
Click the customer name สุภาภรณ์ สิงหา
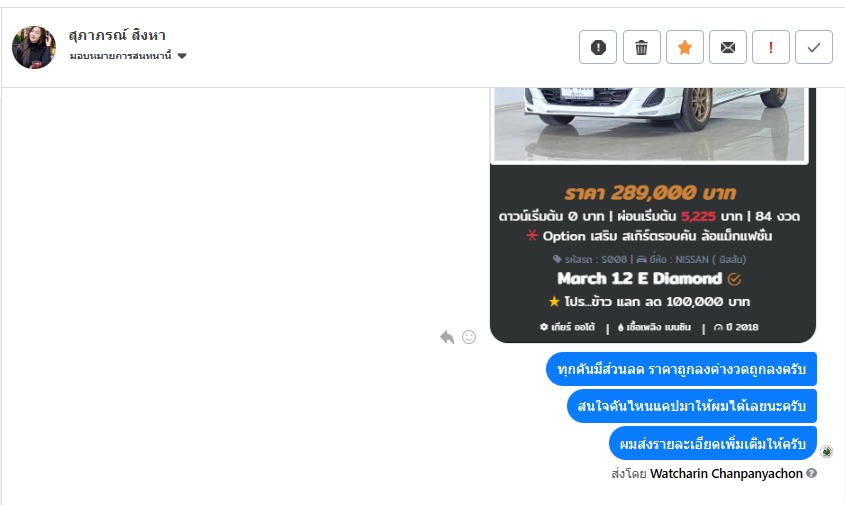[117, 35]
